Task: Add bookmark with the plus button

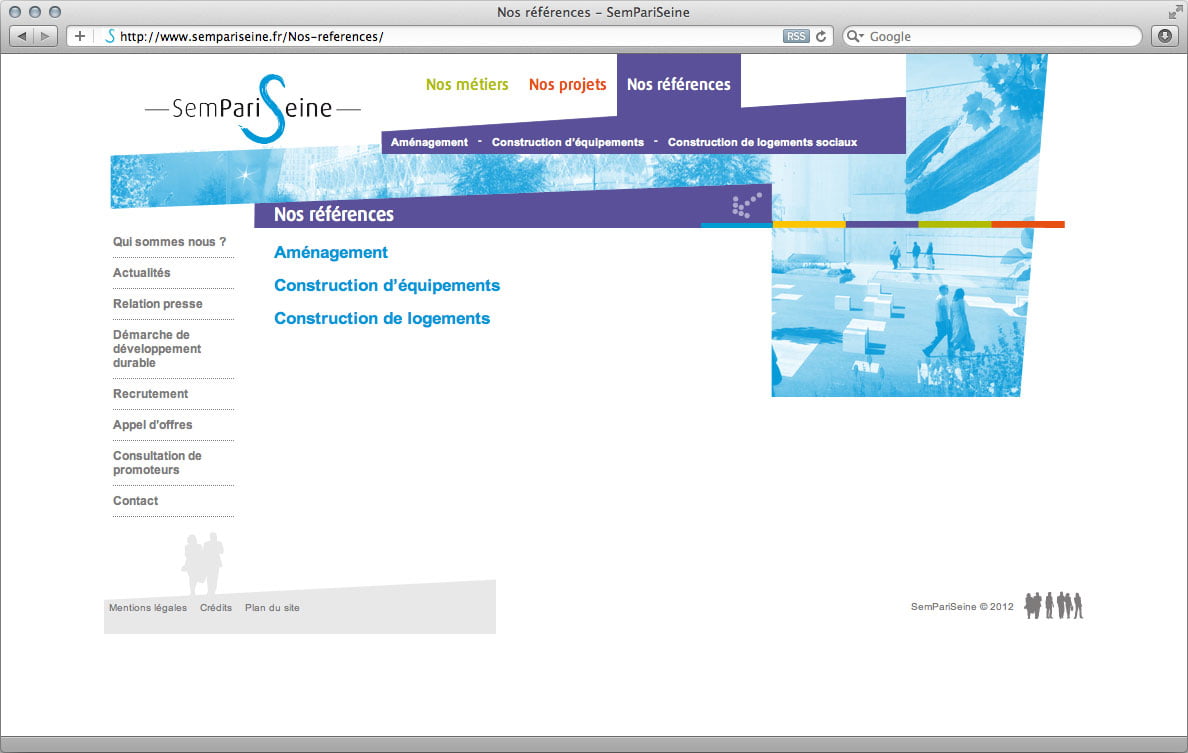Action: tap(80, 36)
